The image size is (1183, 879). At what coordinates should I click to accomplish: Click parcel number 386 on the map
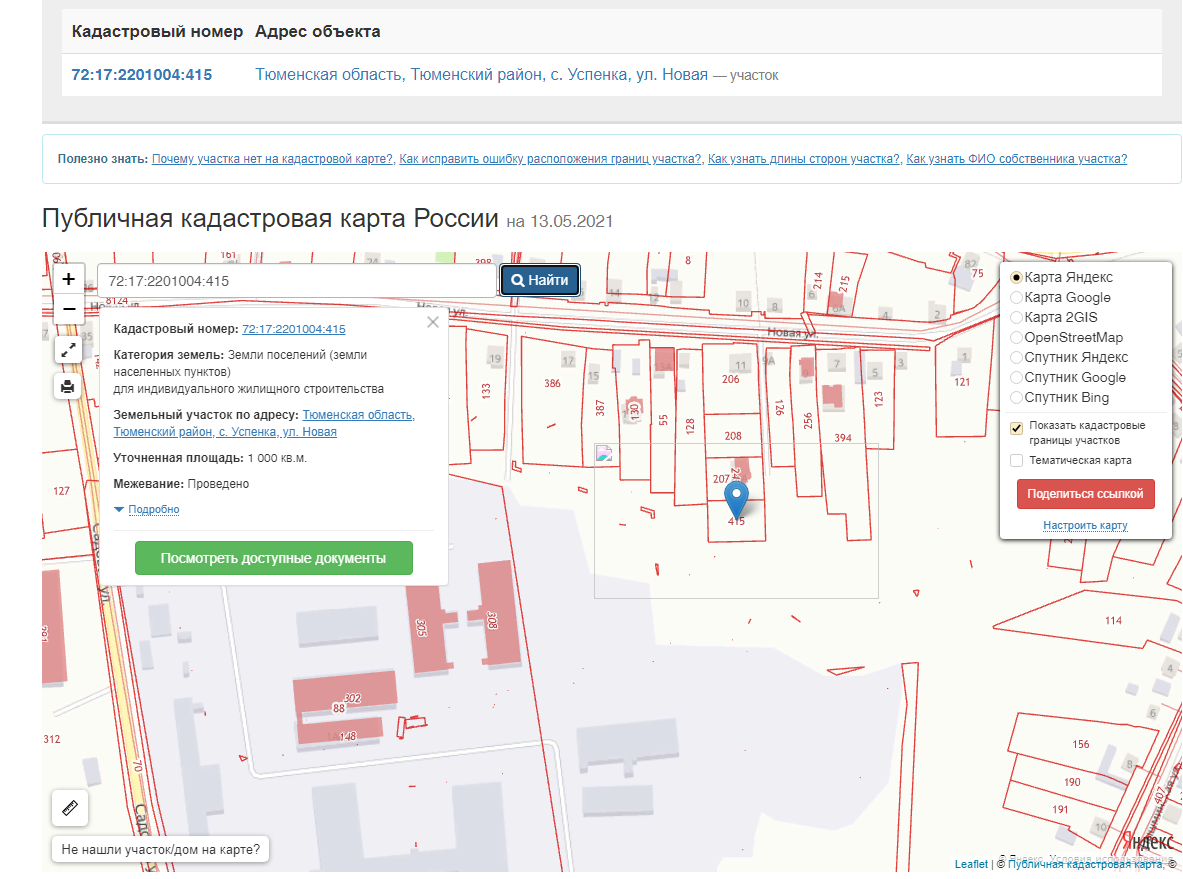point(552,383)
